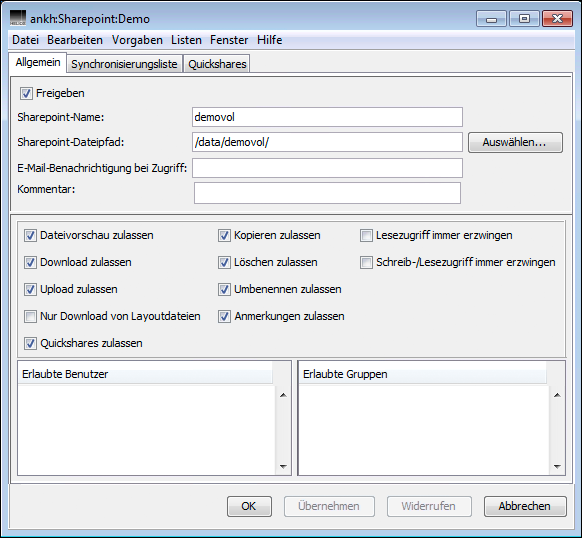Close the ankh:Sharepoint:Demo window
This screenshot has width=582, height=538.
coord(557,19)
